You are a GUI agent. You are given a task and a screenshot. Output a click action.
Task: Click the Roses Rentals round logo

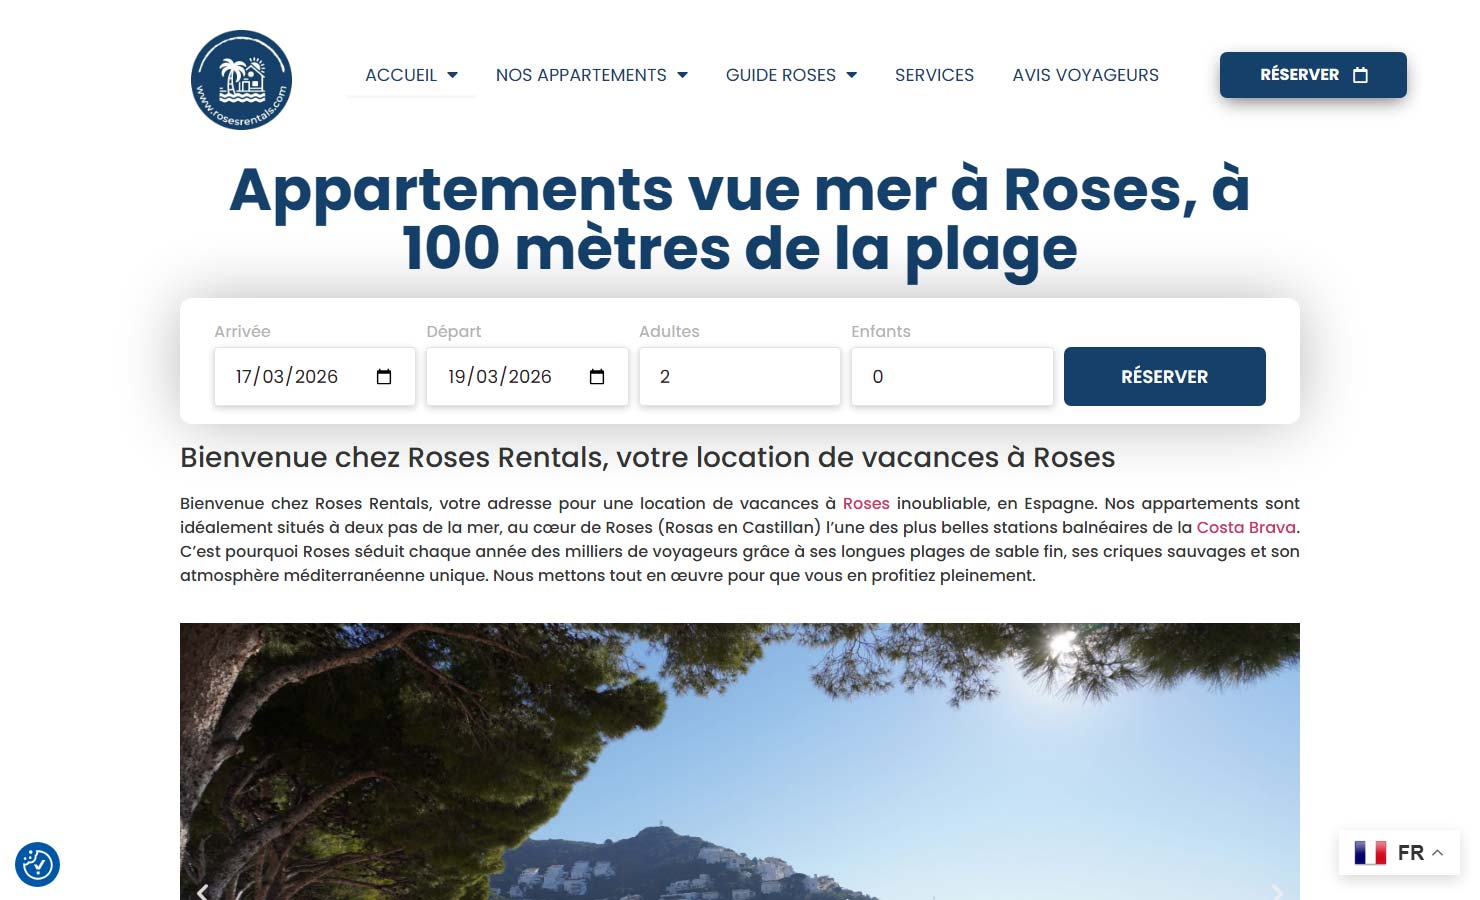(x=241, y=80)
